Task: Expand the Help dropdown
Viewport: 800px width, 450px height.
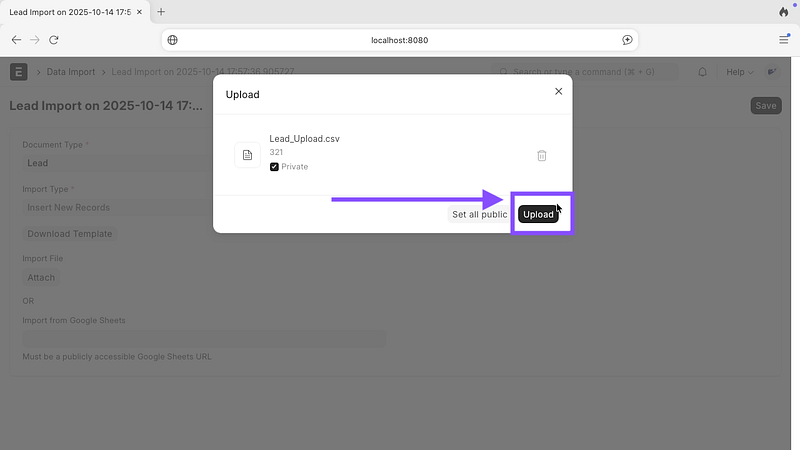Action: tap(740, 72)
